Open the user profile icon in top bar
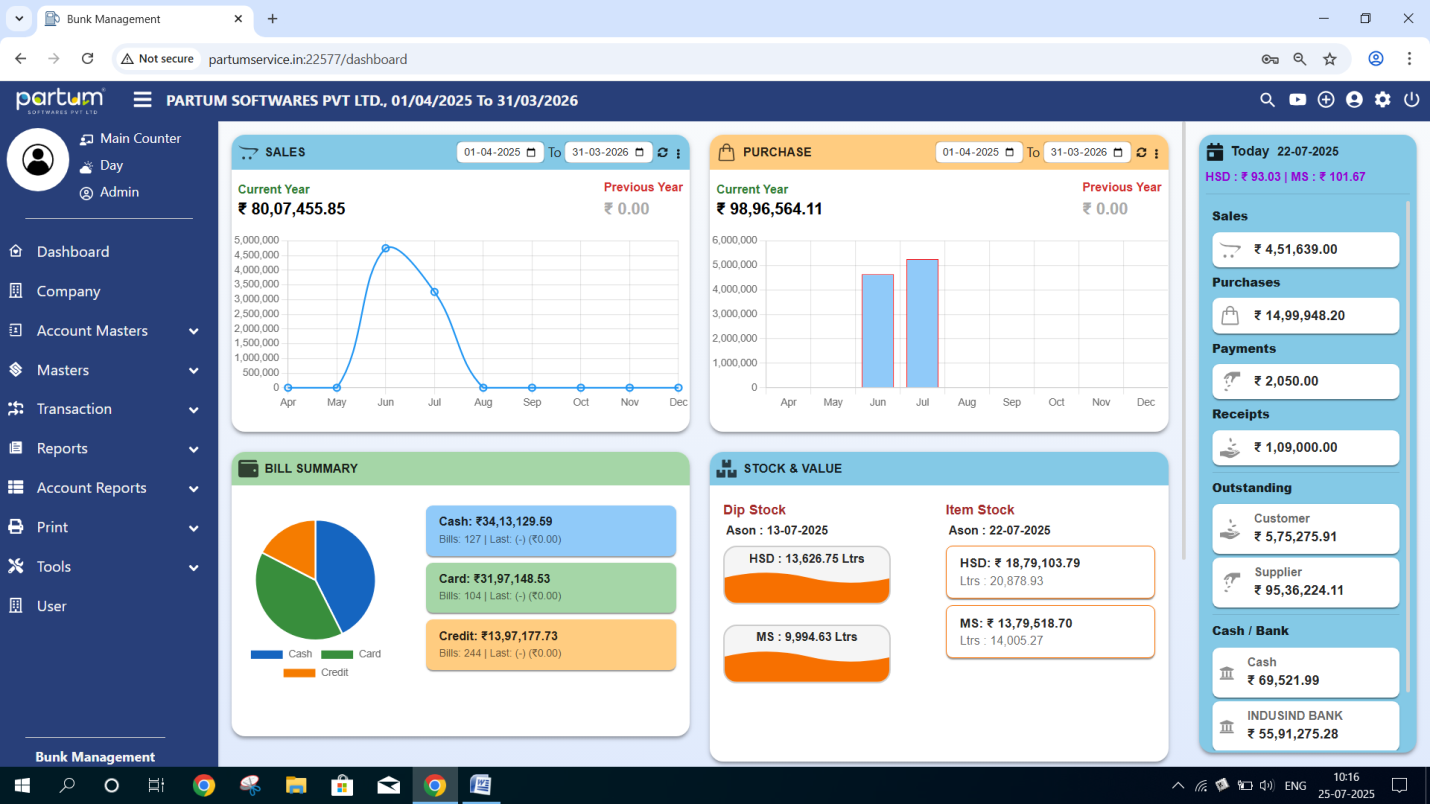Screen dimensions: 1430x804 [x=1353, y=99]
